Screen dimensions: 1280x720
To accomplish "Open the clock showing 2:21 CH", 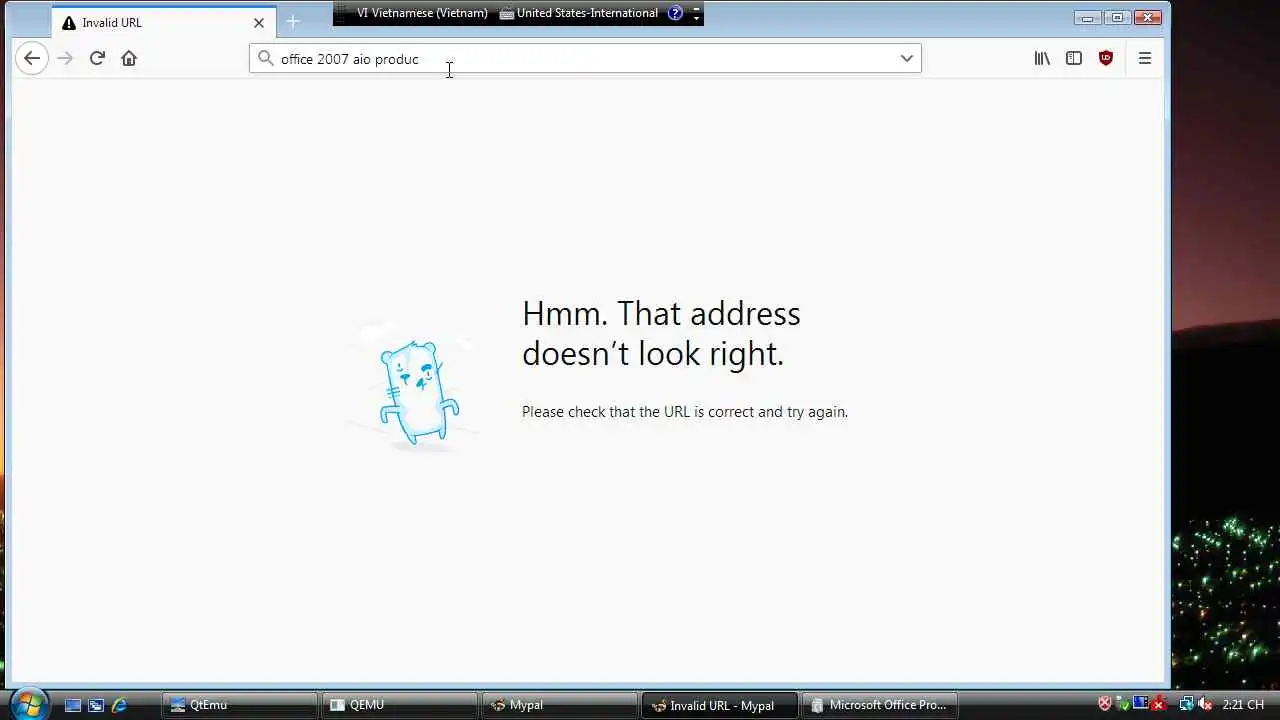I will click(1243, 705).
